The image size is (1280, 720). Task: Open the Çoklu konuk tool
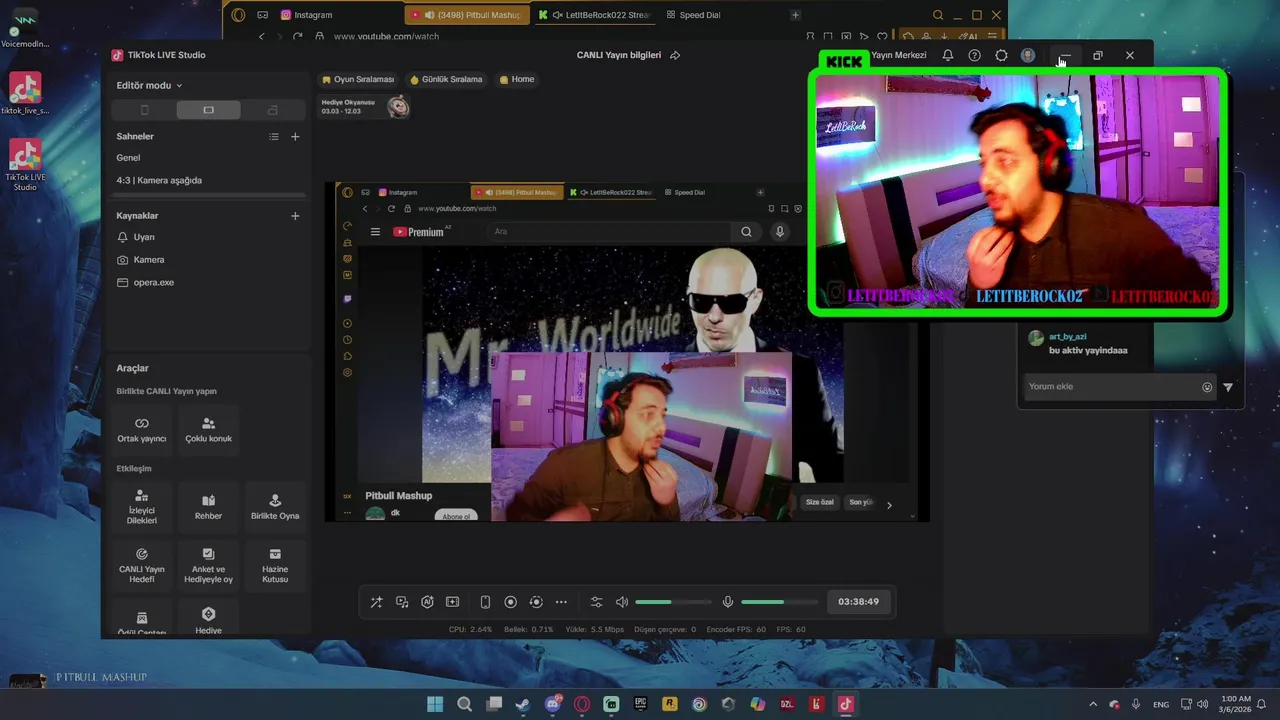coord(208,430)
